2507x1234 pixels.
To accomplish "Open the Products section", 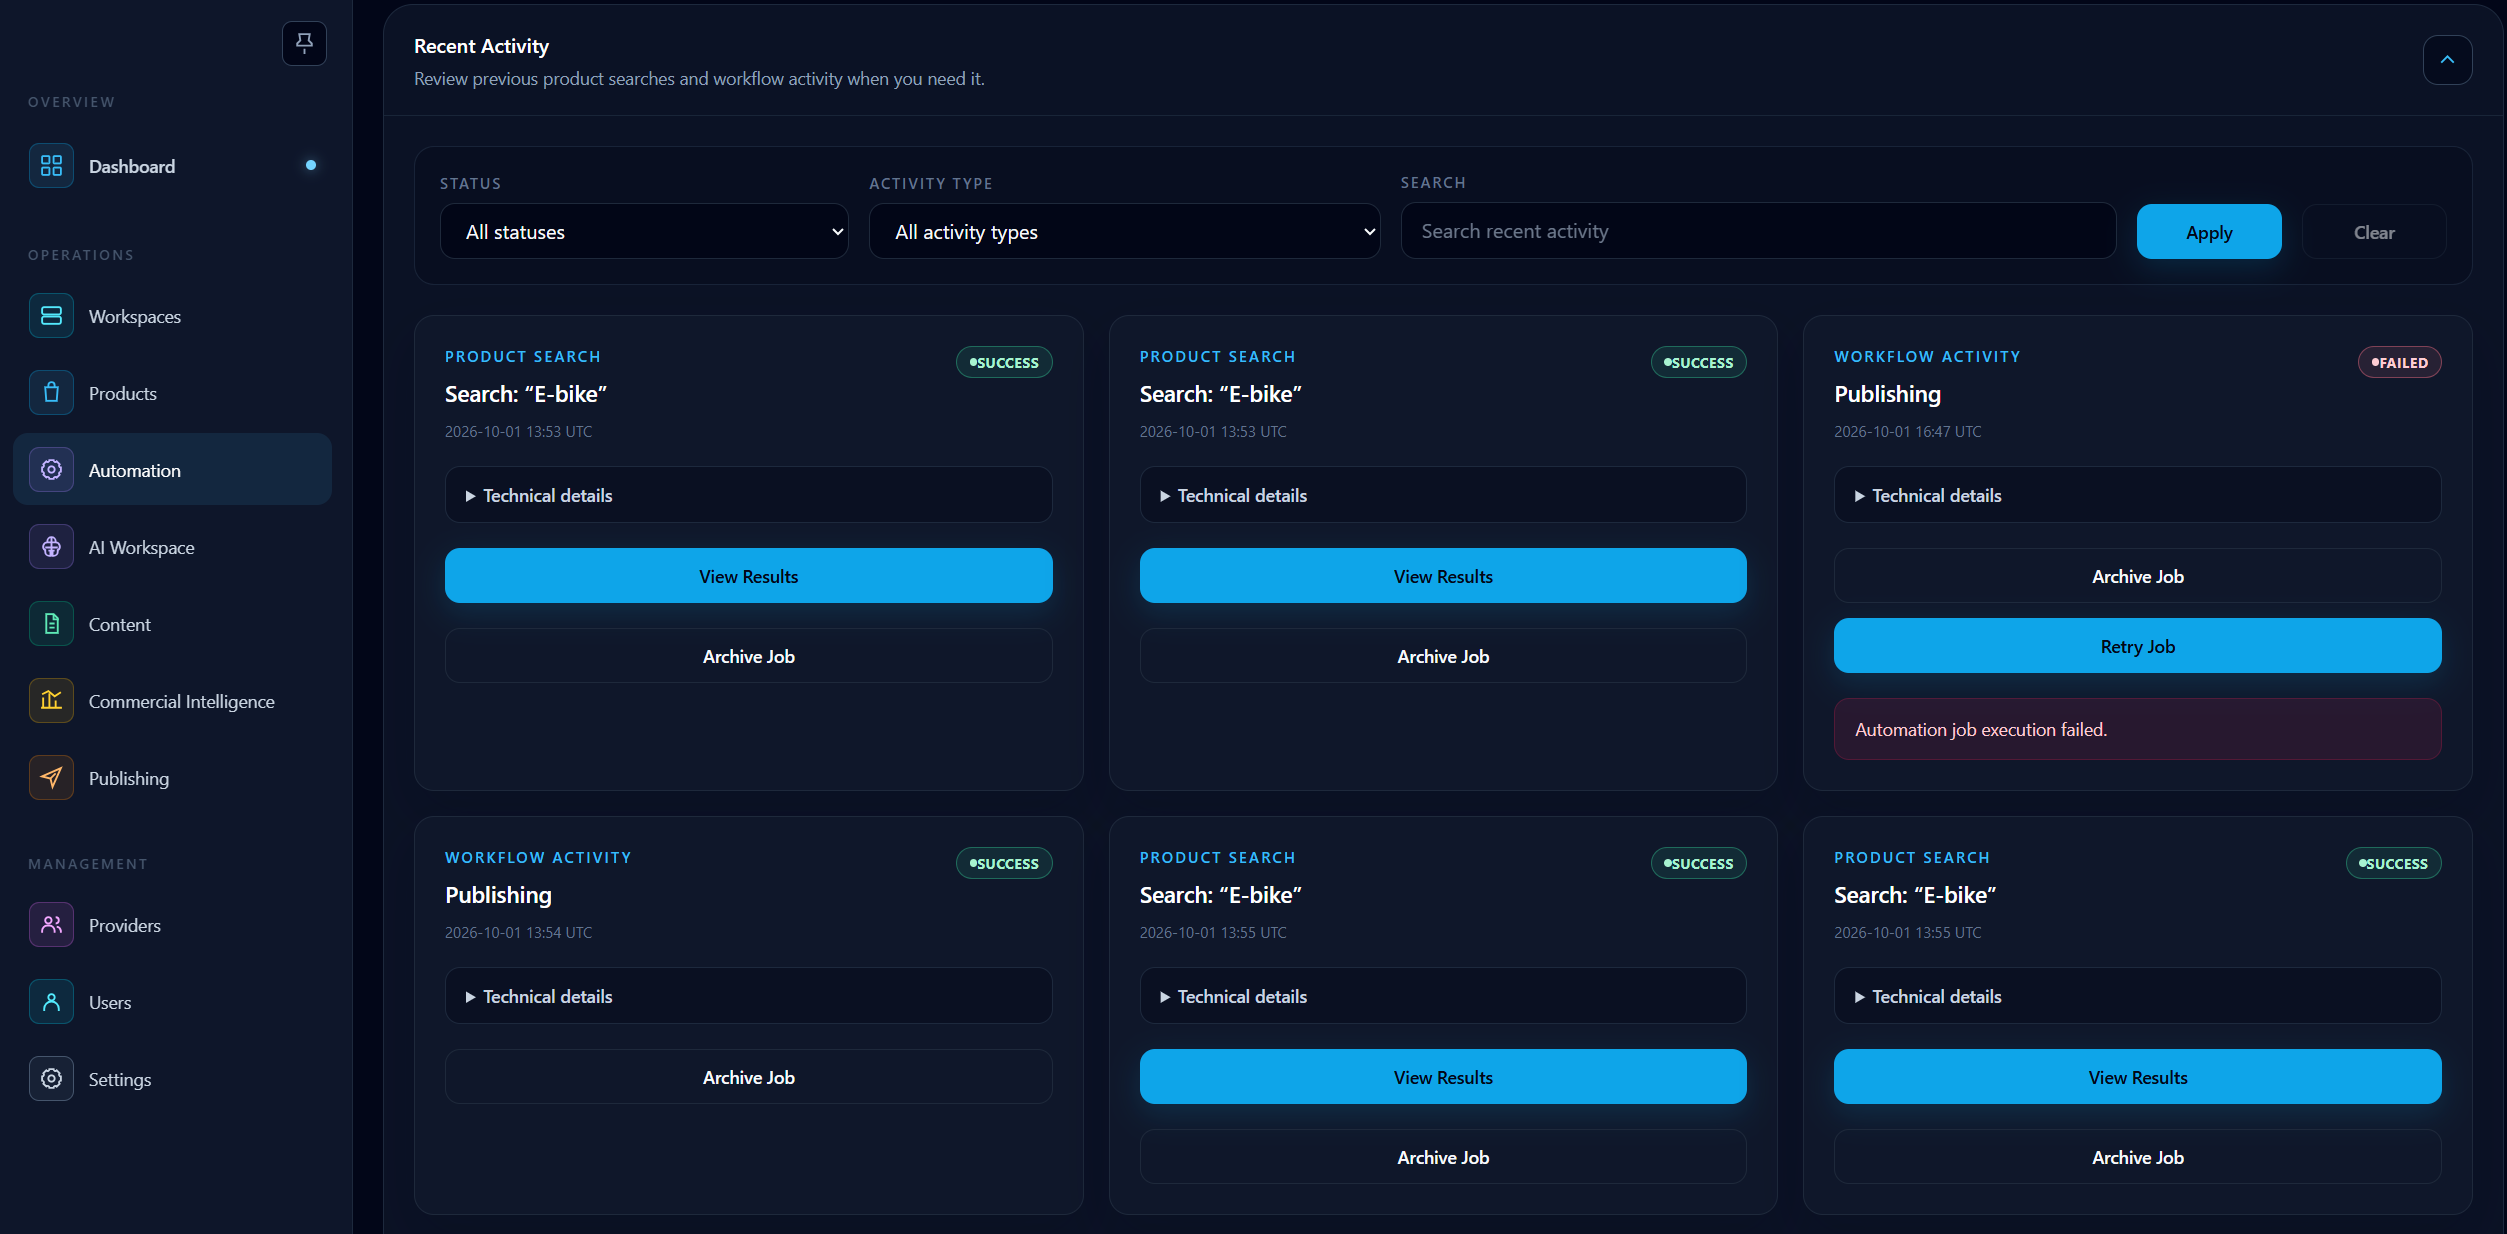I will pos(172,393).
